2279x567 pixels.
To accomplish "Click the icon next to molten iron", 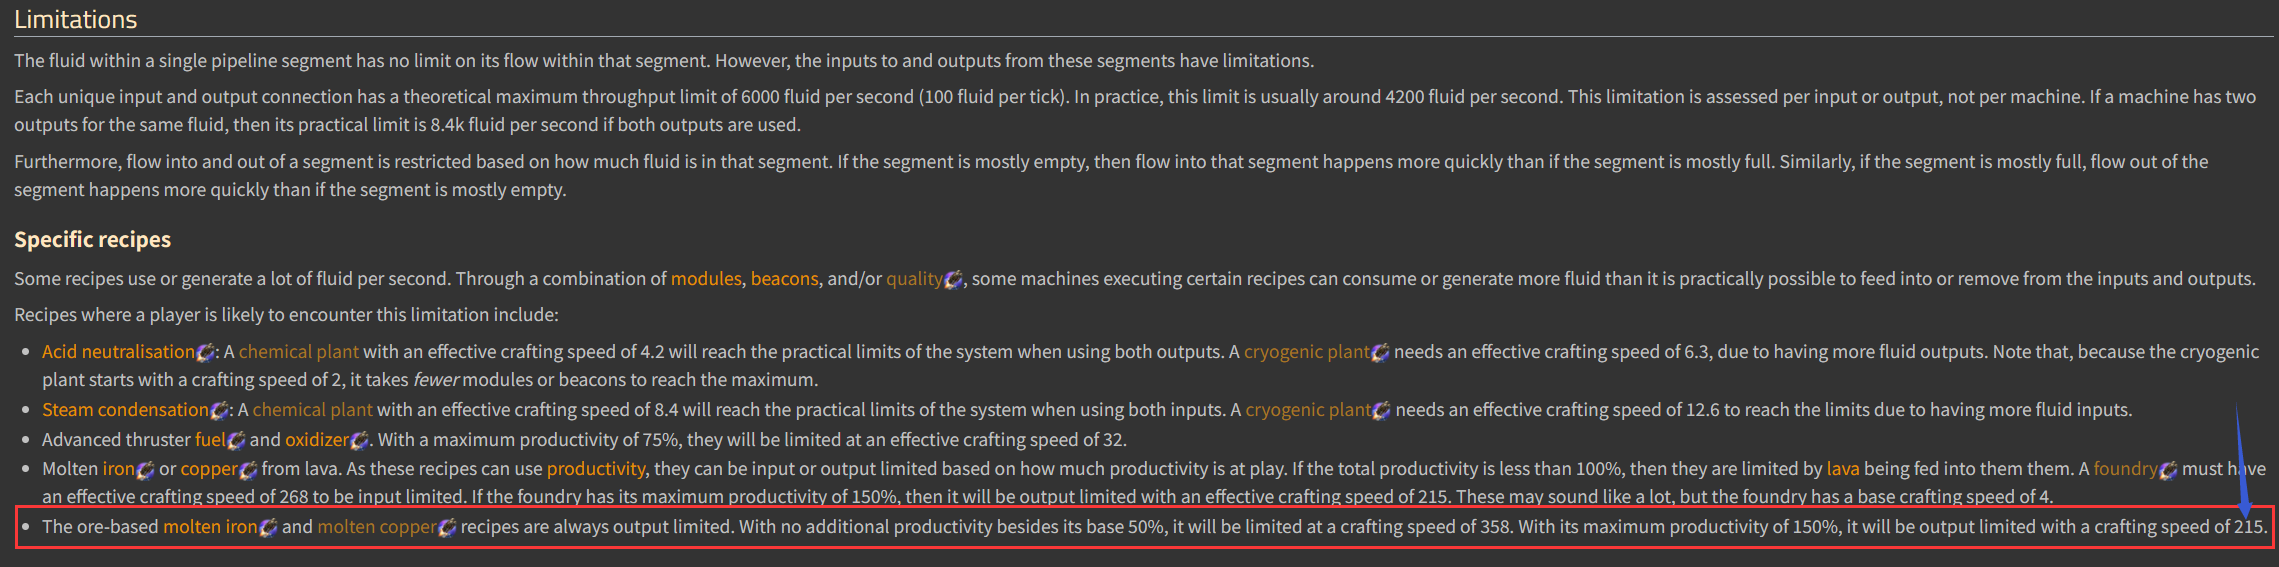I will pos(268,528).
